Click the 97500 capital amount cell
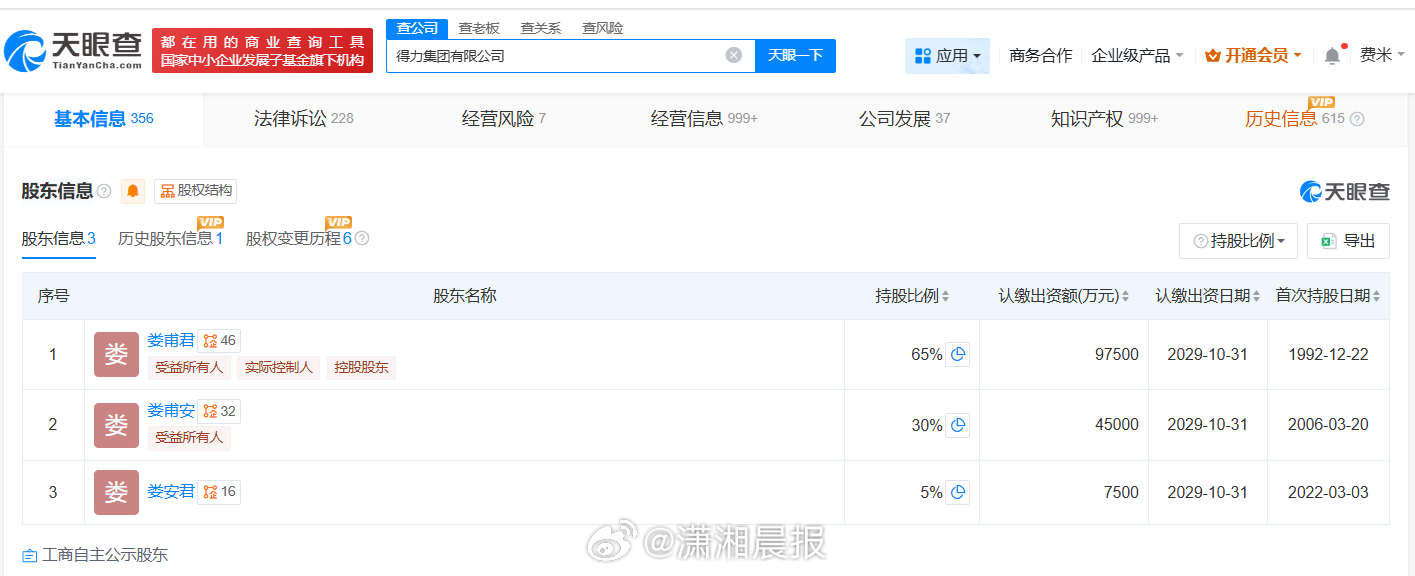The width and height of the screenshot is (1415, 576). 1117,354
